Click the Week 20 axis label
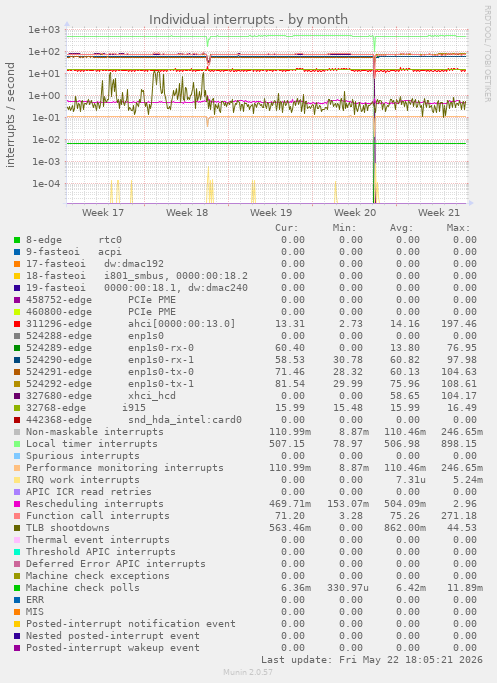 [x=355, y=213]
